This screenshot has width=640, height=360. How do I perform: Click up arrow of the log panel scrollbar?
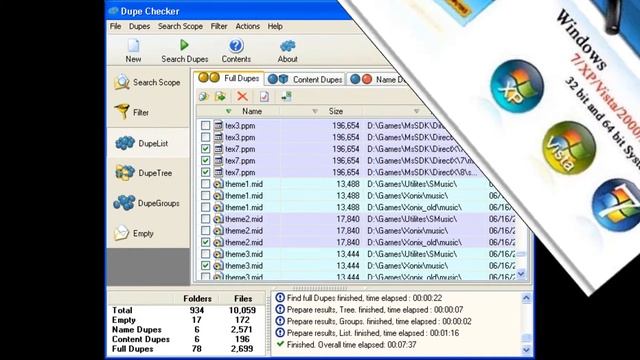(x=526, y=298)
